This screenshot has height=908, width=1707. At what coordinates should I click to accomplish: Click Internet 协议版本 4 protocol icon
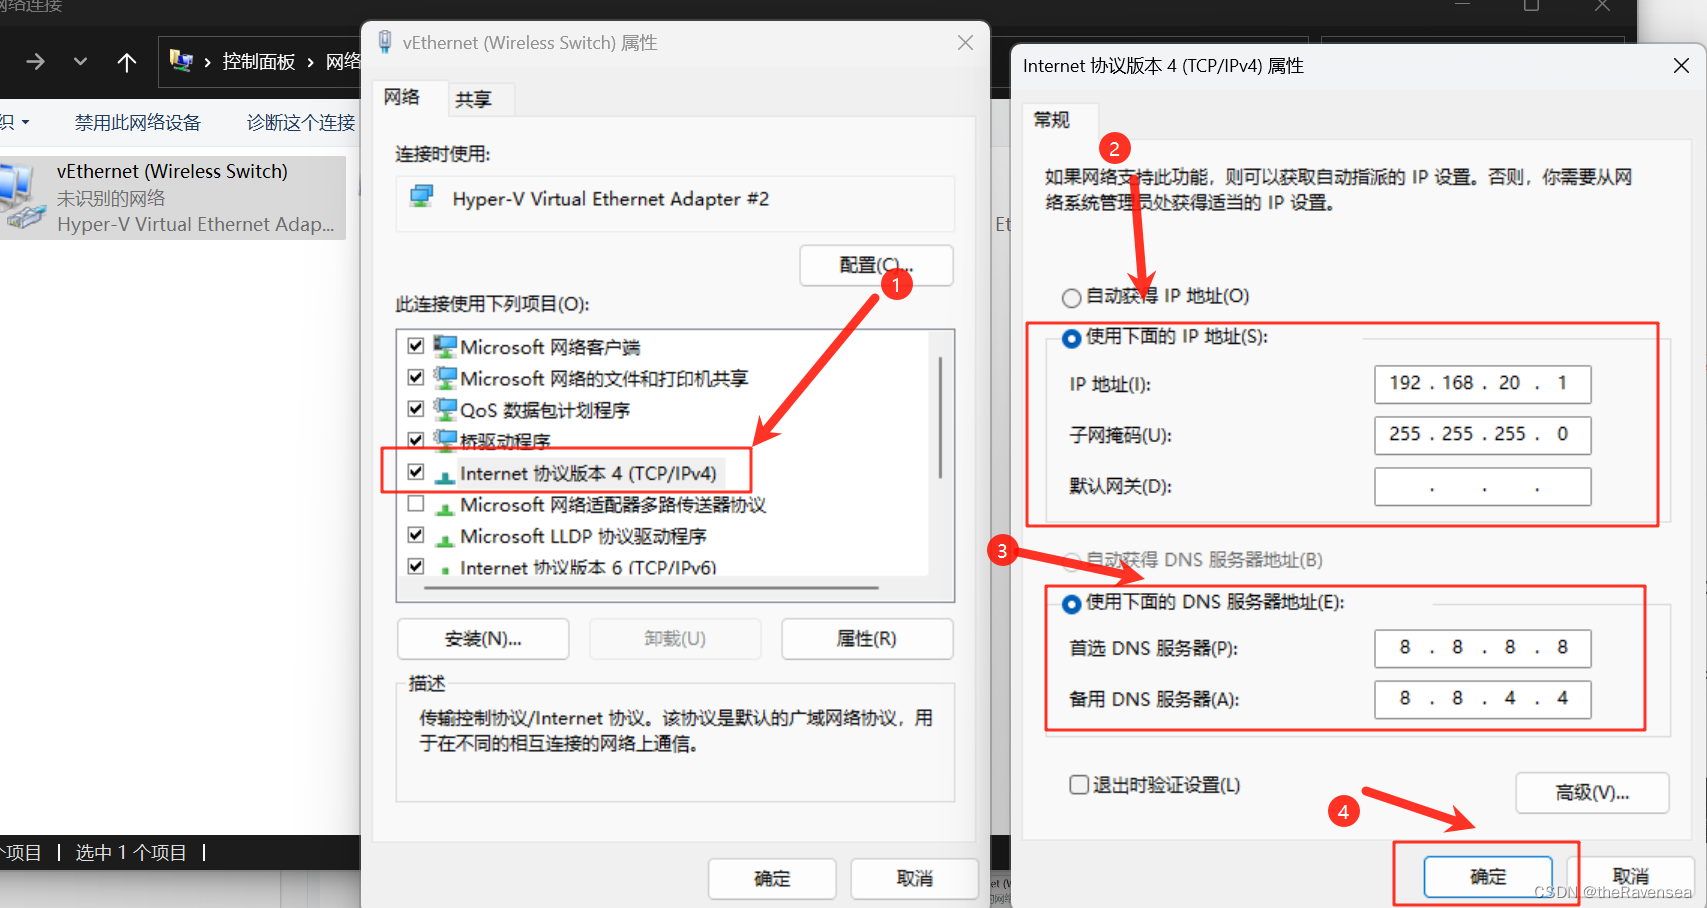point(445,476)
